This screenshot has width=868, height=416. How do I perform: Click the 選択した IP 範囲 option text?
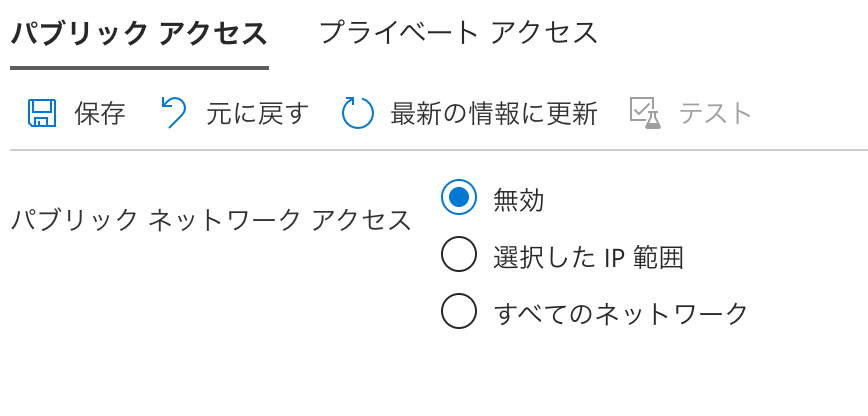click(x=588, y=258)
